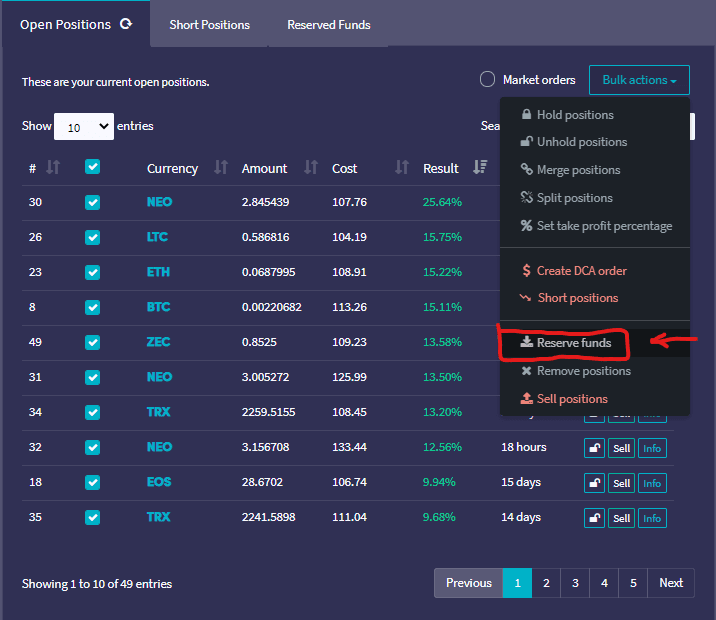Click the unhold lock icon for NEO 18 hours row
Screen dimensions: 716x620
(594, 448)
